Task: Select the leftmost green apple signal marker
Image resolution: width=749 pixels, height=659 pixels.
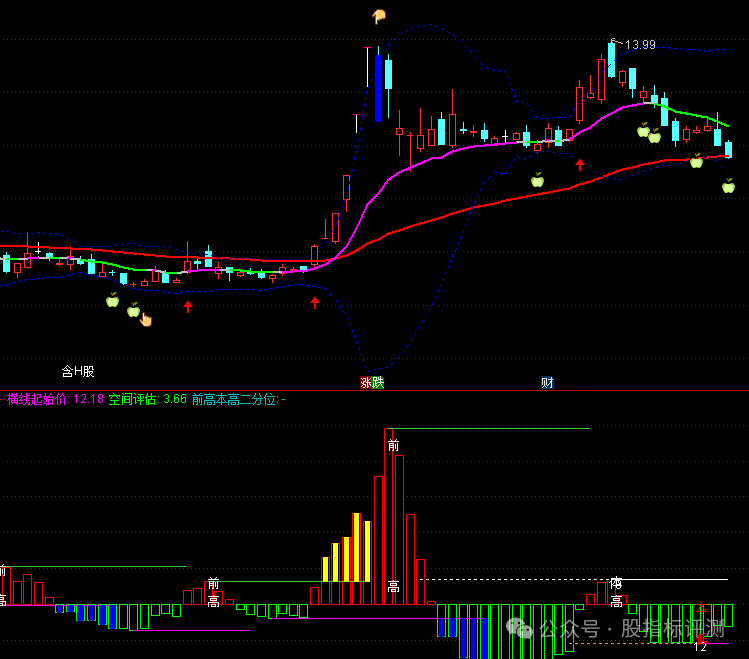Action: tap(113, 300)
